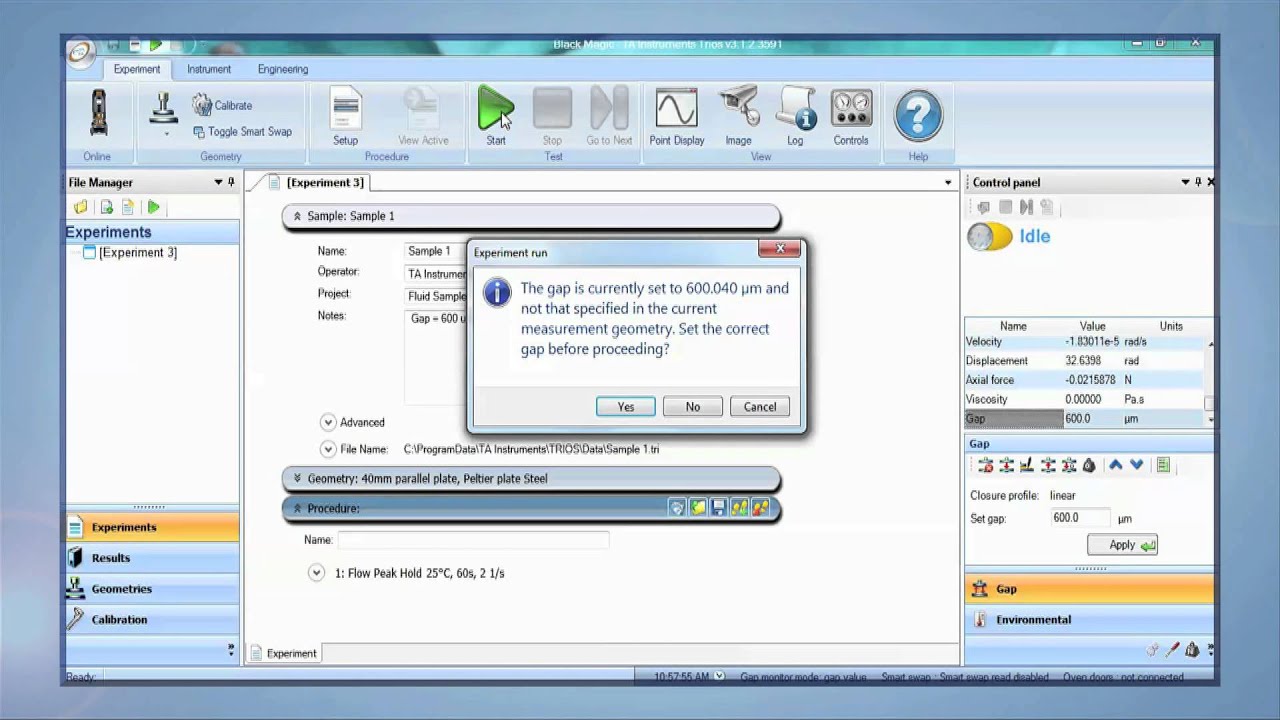
Task: Collapse the Procedure section header
Action: pyautogui.click(x=297, y=508)
